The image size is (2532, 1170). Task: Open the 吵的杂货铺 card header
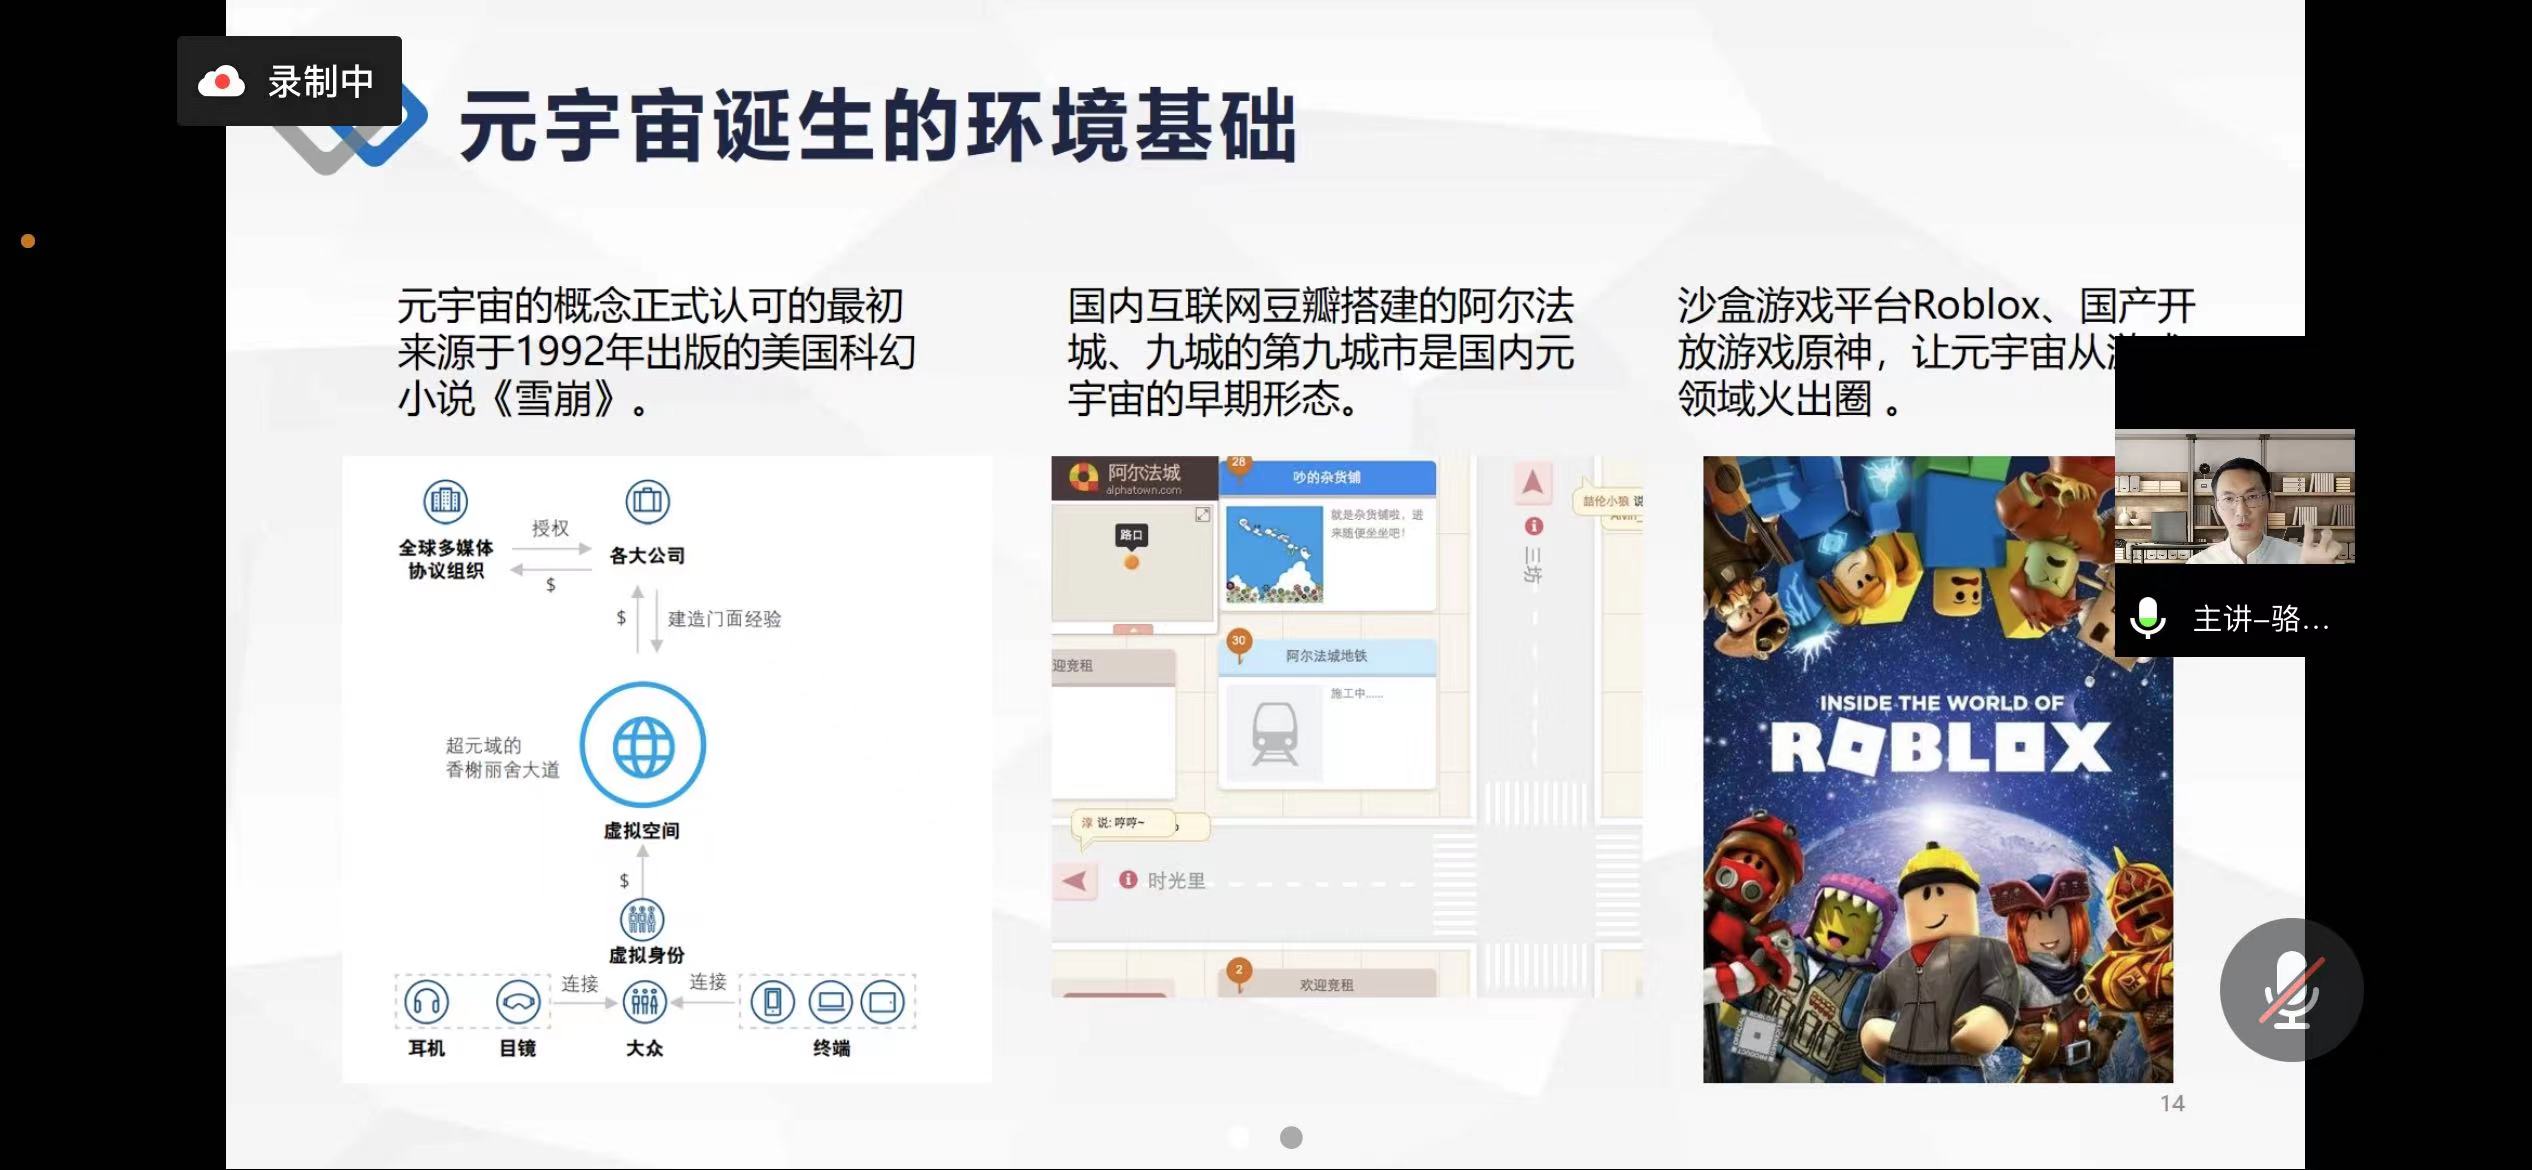1327,477
